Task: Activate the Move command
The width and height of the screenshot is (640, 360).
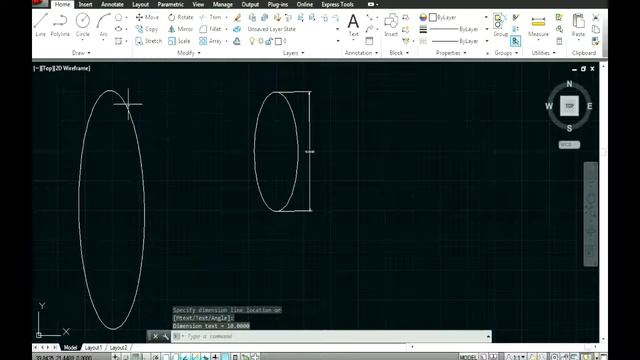Action: point(147,17)
